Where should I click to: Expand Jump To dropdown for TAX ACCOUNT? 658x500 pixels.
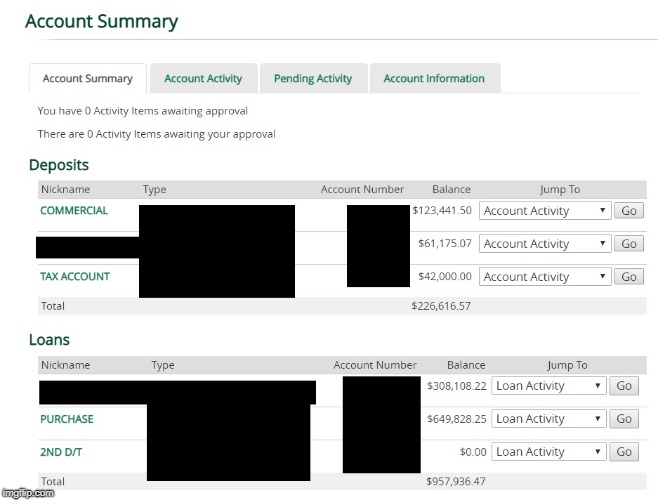544,277
